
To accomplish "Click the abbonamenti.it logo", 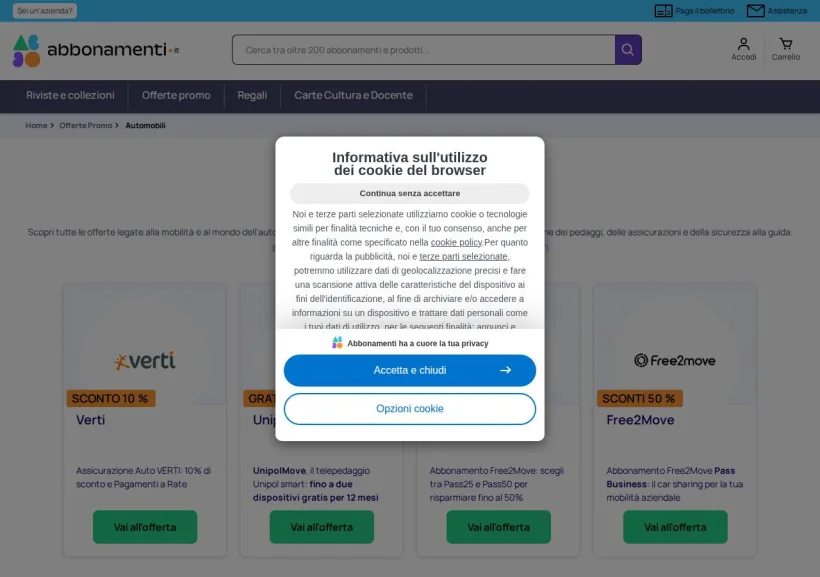I will point(96,51).
